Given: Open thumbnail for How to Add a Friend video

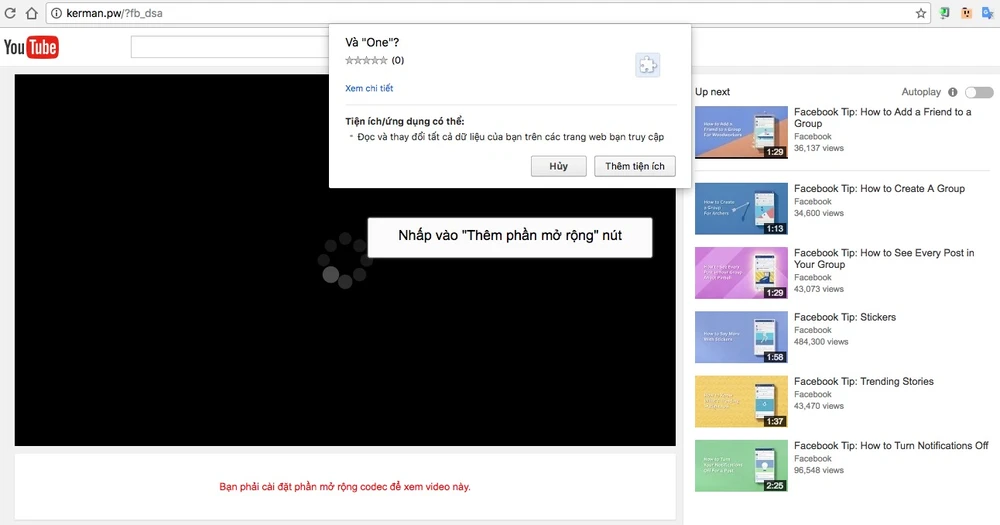Looking at the screenshot, I should click(741, 132).
